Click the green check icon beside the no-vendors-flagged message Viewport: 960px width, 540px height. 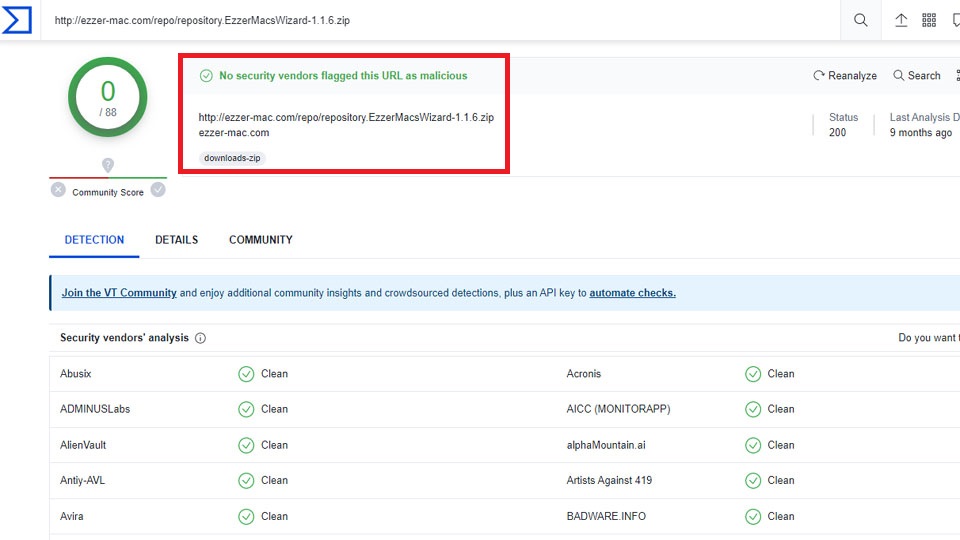pos(206,76)
